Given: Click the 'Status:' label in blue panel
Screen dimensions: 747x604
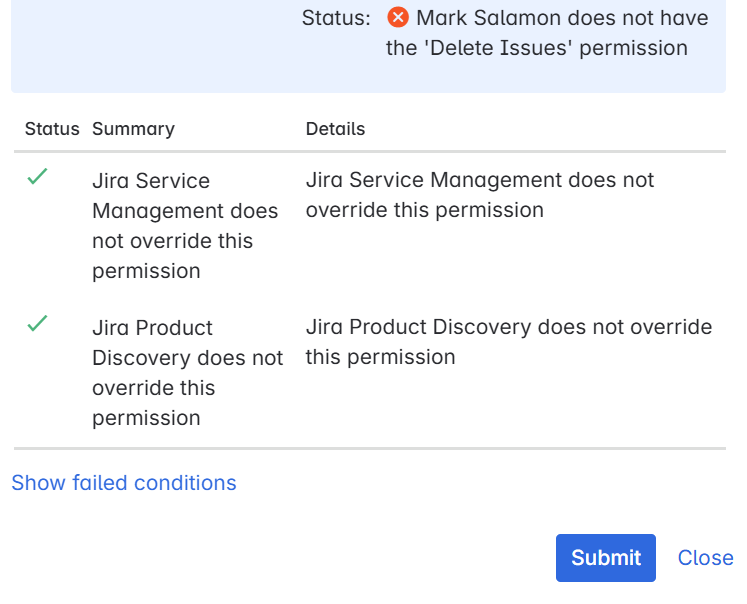Looking at the screenshot, I should pyautogui.click(x=336, y=18).
